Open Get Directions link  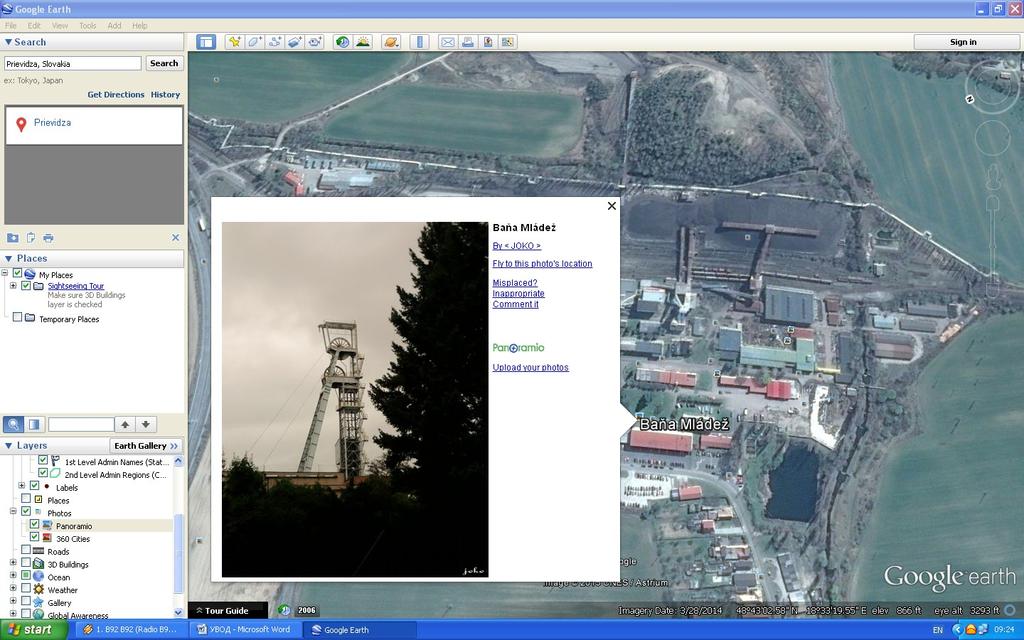coord(116,95)
